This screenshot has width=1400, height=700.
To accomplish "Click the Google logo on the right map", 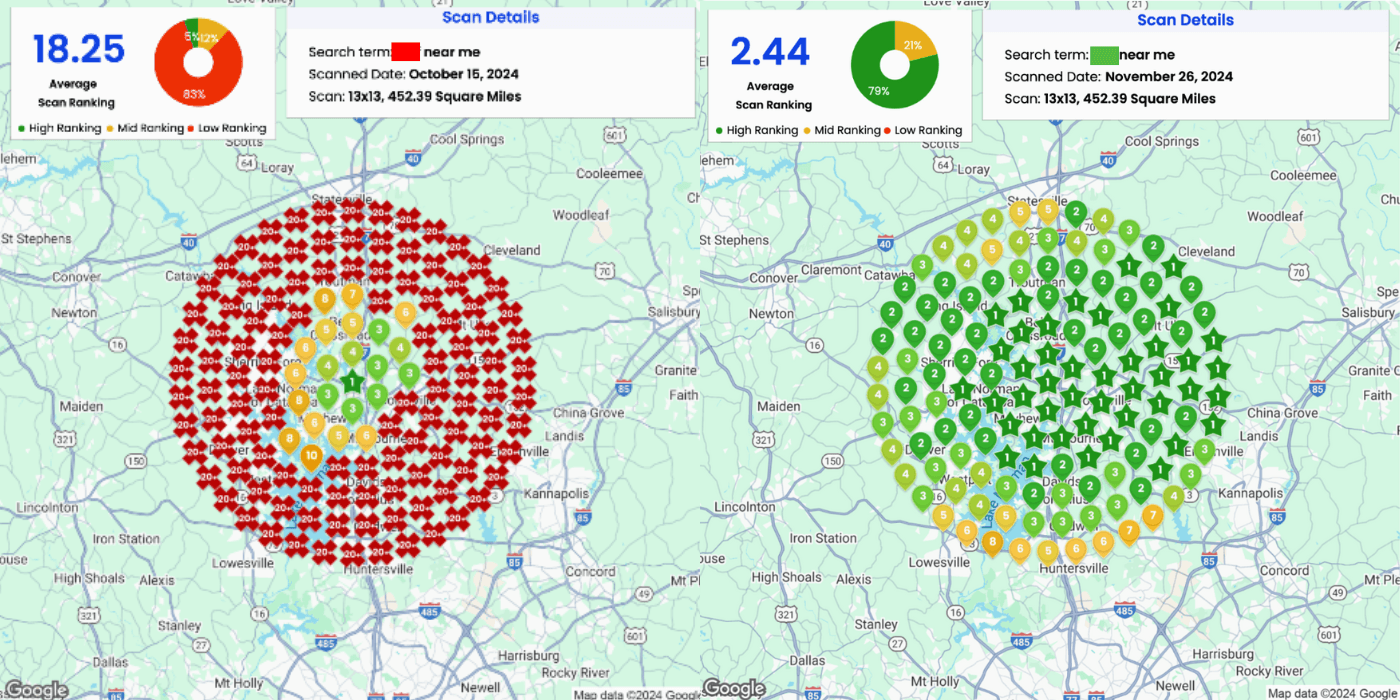I will pyautogui.click(x=735, y=688).
